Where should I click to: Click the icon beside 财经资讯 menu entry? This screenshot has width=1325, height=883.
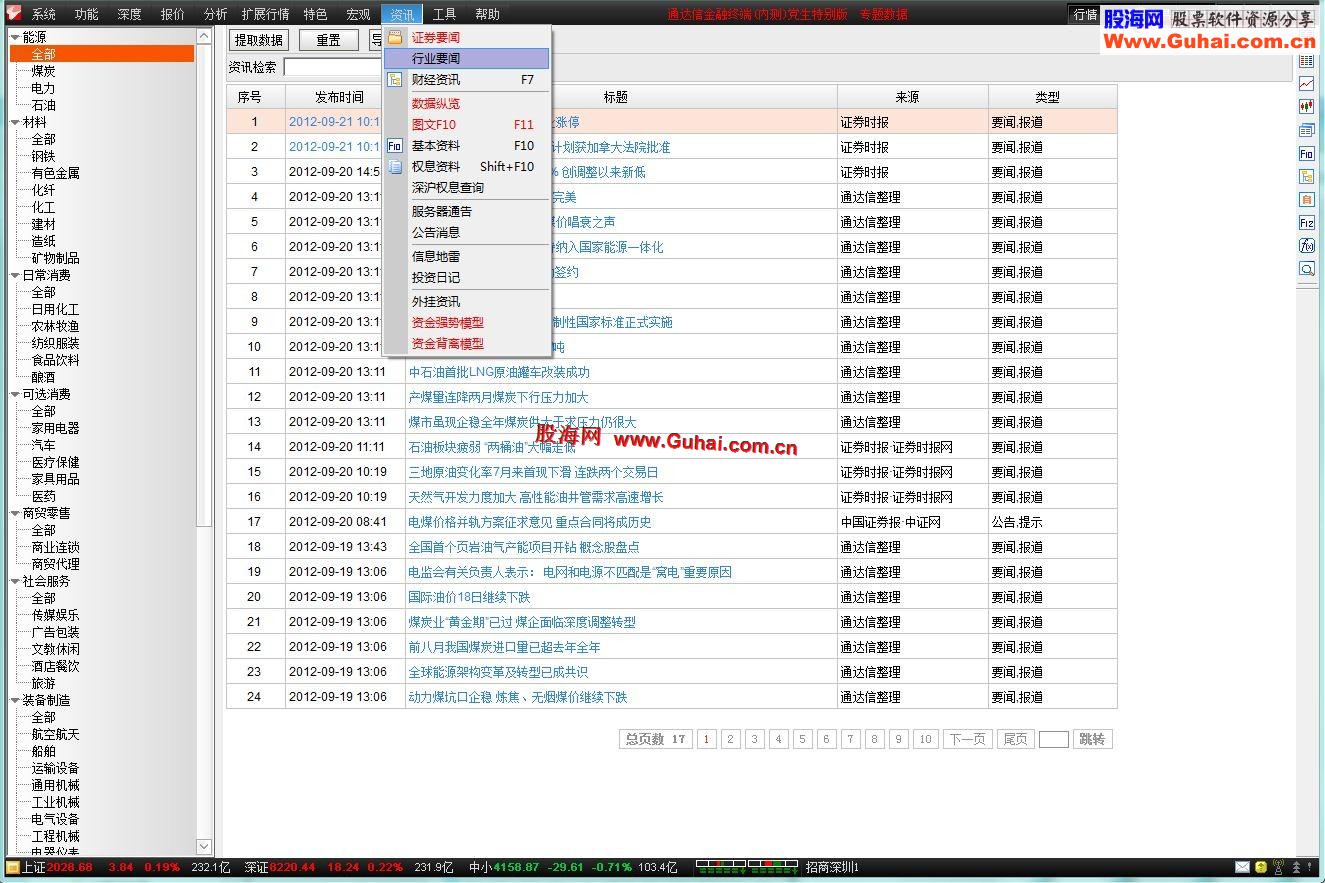(395, 80)
